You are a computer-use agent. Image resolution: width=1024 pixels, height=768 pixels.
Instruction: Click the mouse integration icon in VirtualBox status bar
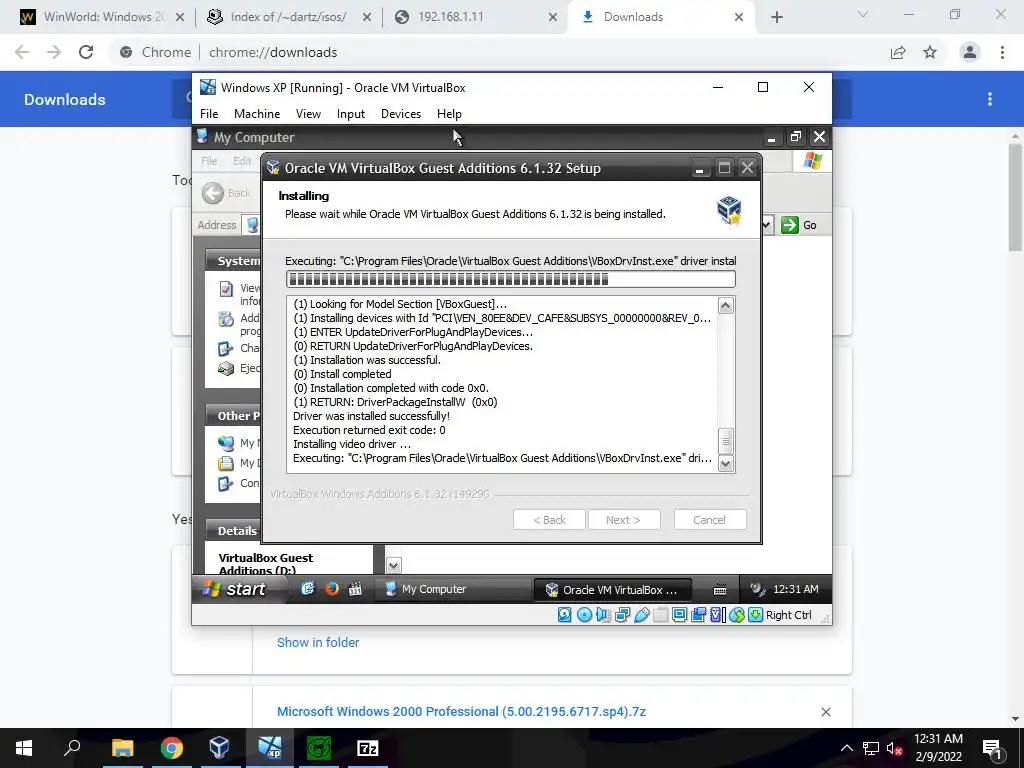pyautogui.click(x=737, y=615)
